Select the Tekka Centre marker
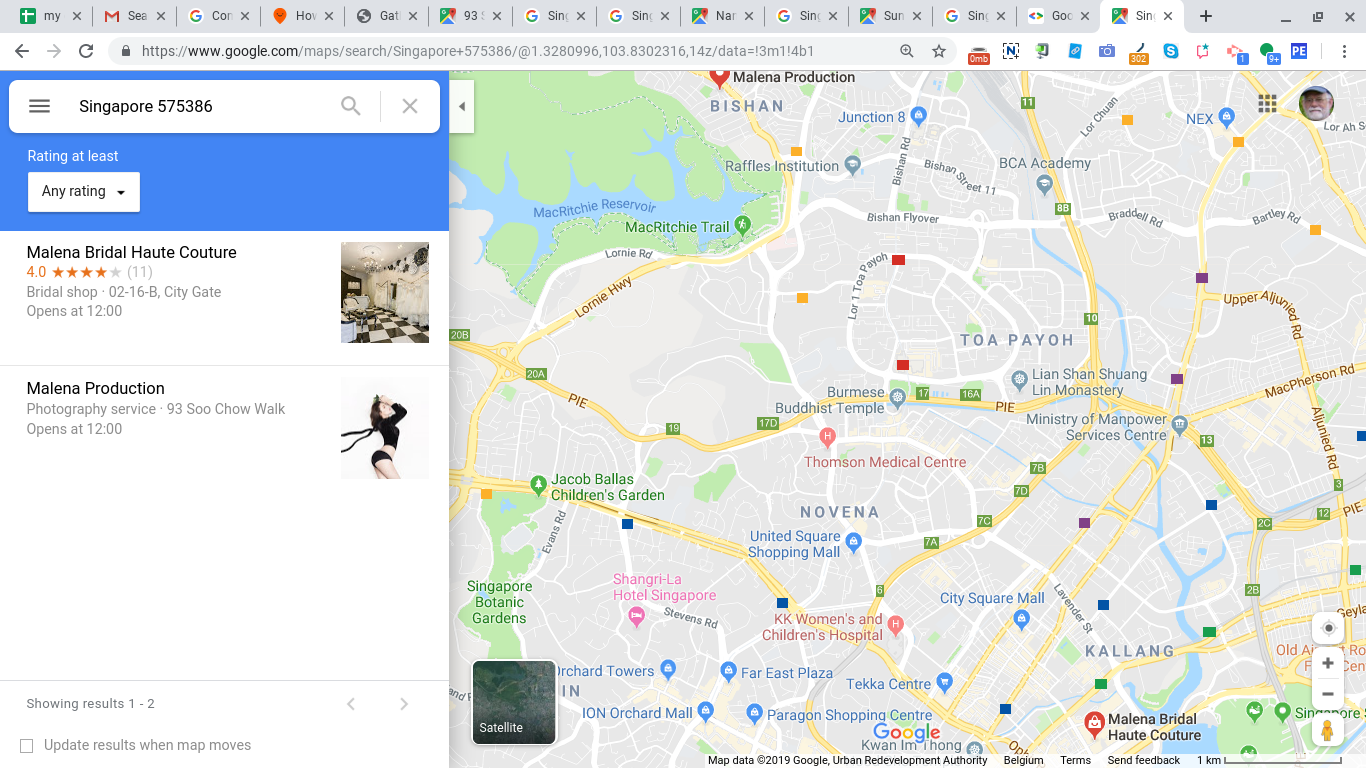 click(944, 683)
